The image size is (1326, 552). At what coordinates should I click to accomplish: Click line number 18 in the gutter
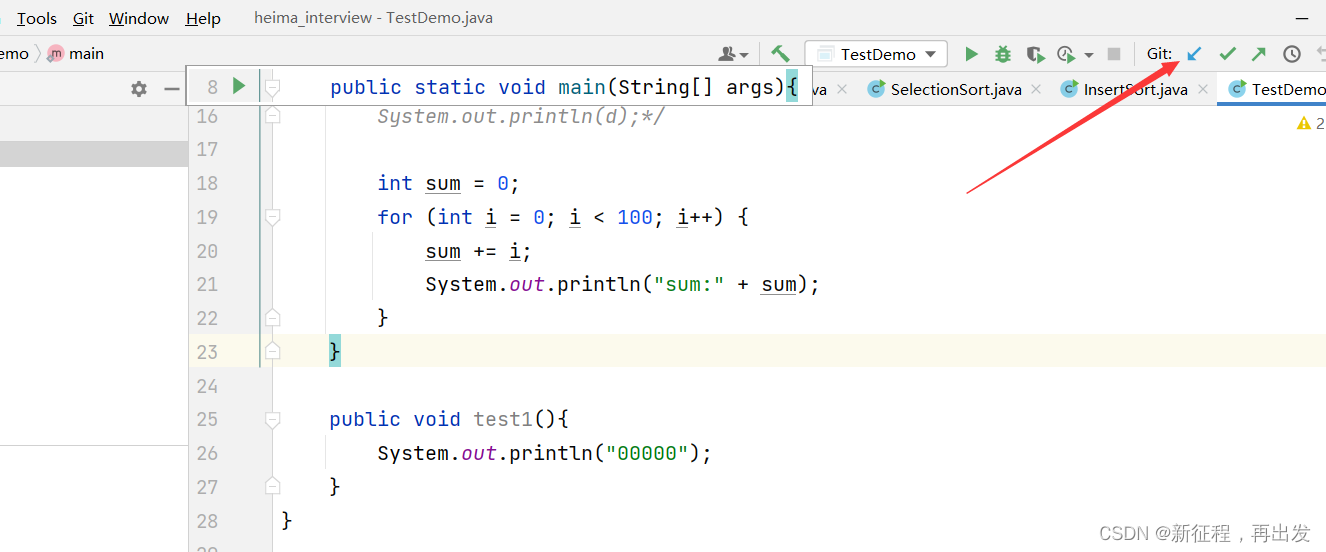coord(207,183)
